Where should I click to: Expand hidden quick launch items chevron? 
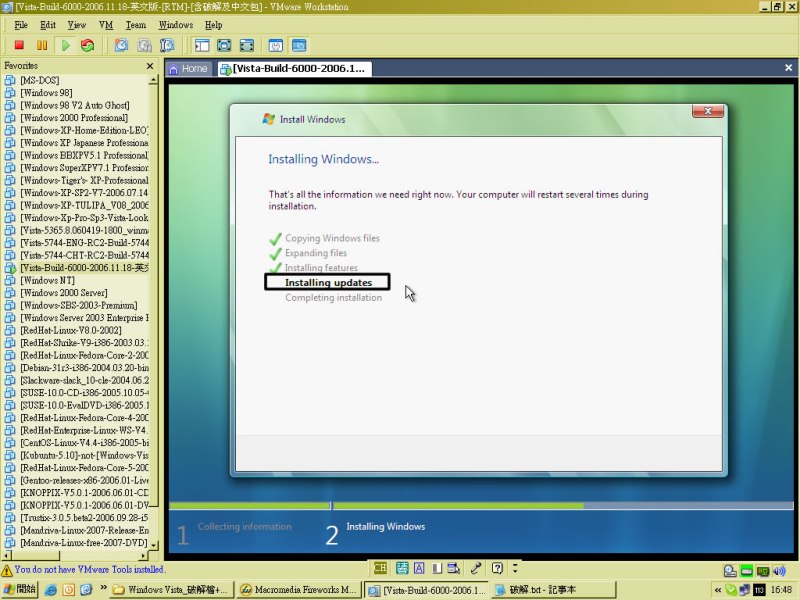(x=104, y=588)
